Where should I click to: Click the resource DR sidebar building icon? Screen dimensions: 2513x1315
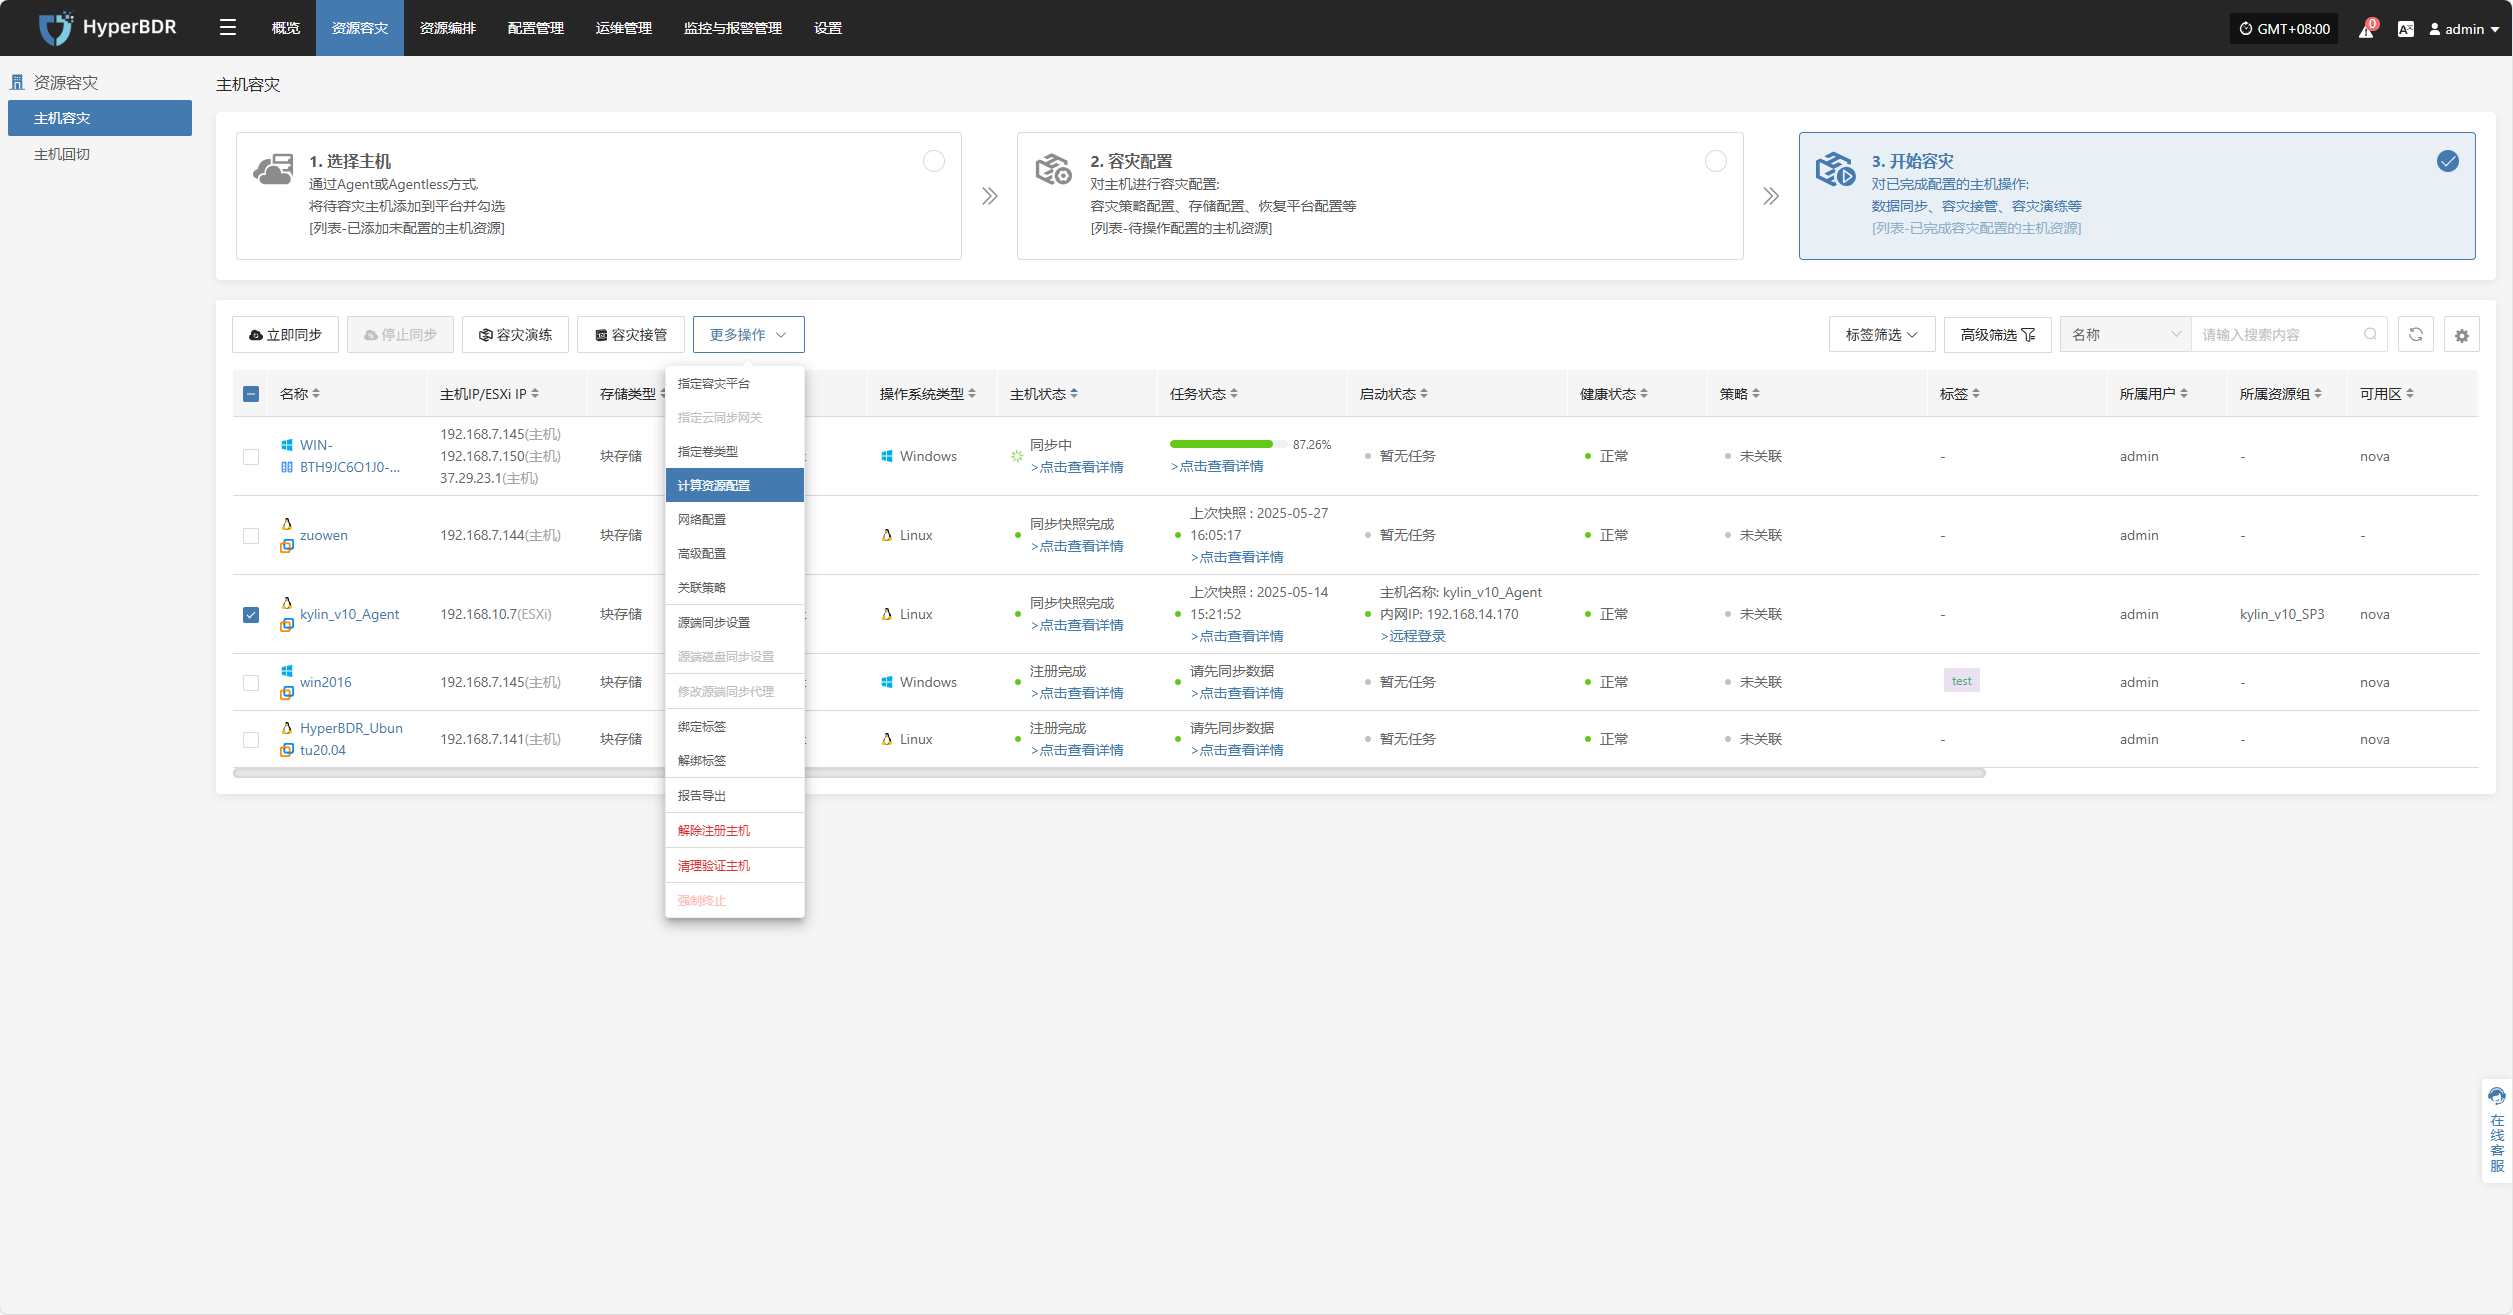(x=17, y=82)
